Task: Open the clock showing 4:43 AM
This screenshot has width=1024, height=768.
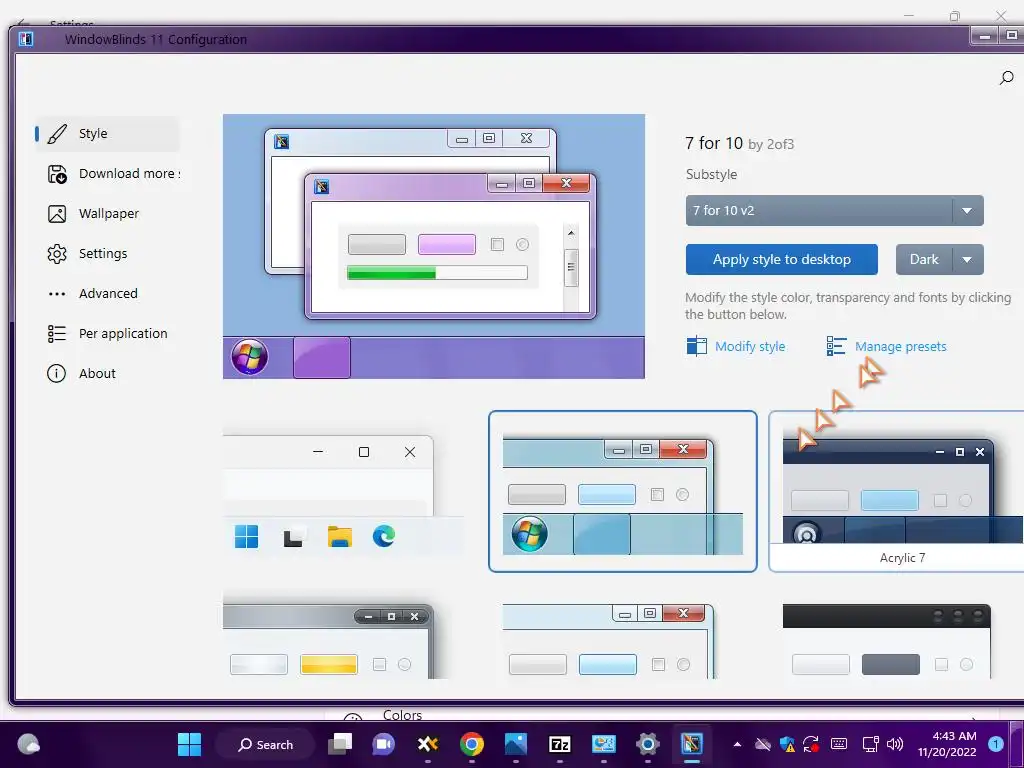Action: (947, 744)
